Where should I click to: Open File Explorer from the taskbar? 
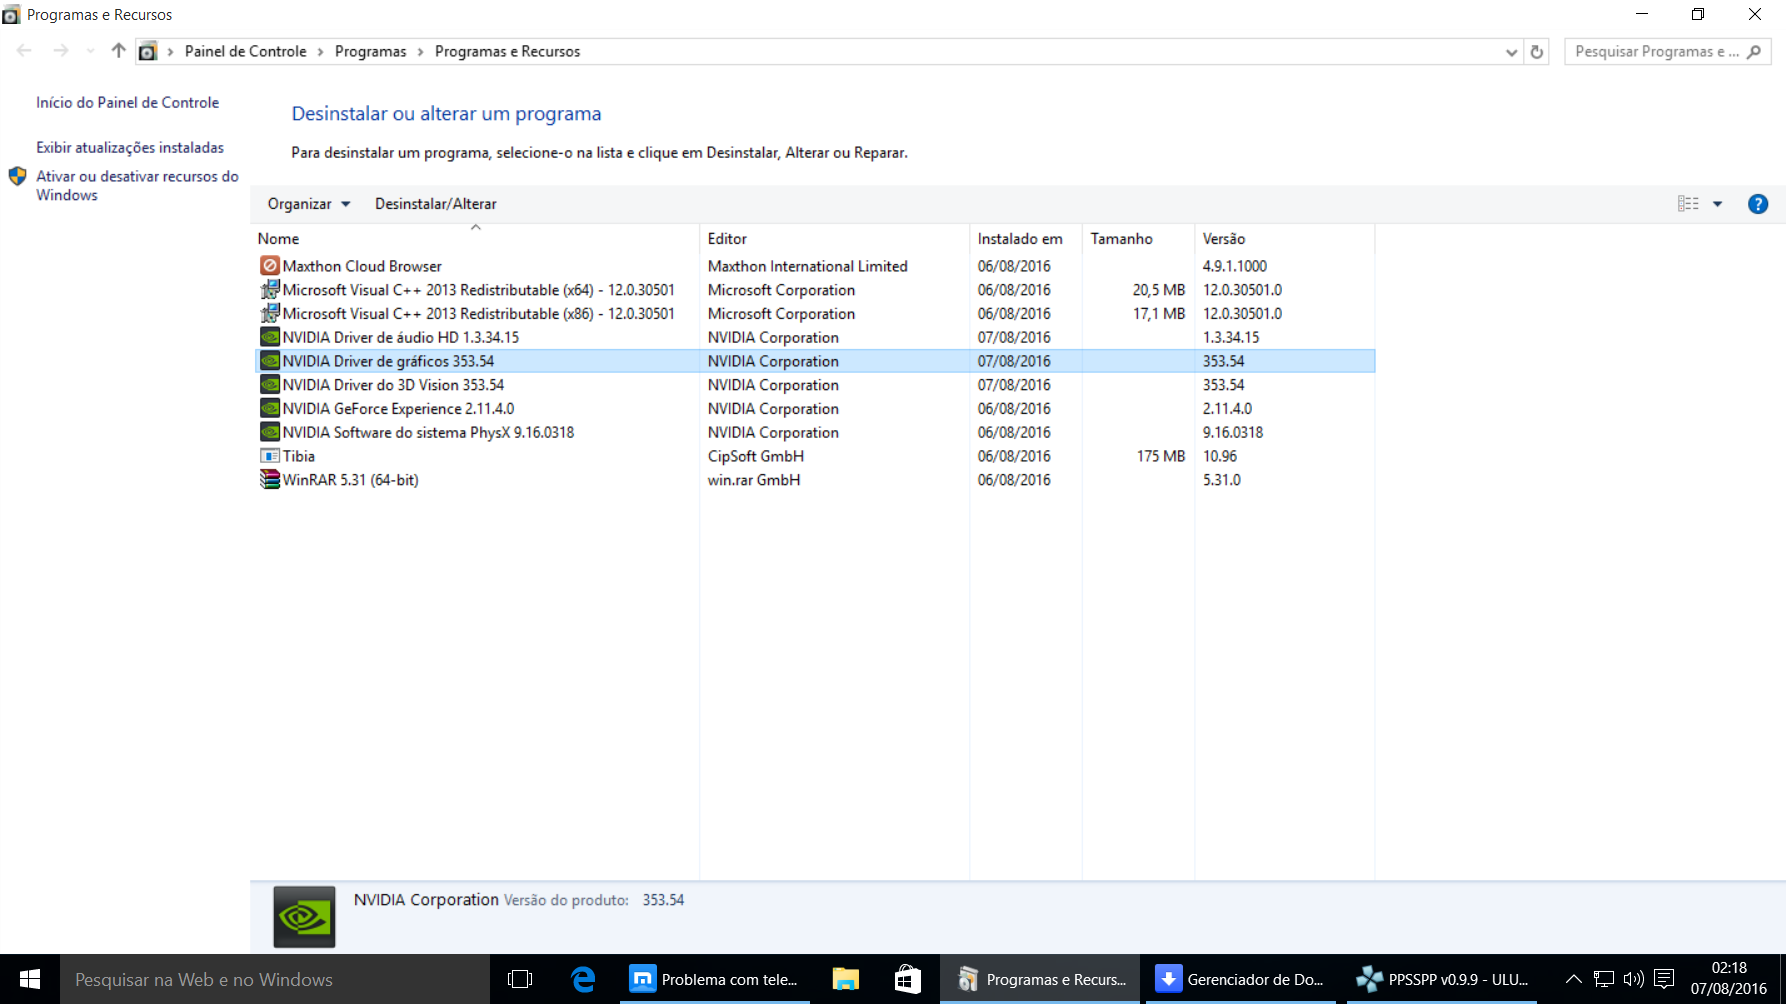[x=845, y=980]
